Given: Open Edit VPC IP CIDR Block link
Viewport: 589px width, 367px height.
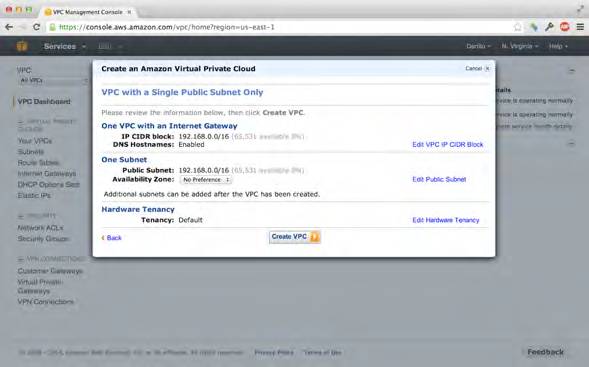Looking at the screenshot, I should pos(447,145).
